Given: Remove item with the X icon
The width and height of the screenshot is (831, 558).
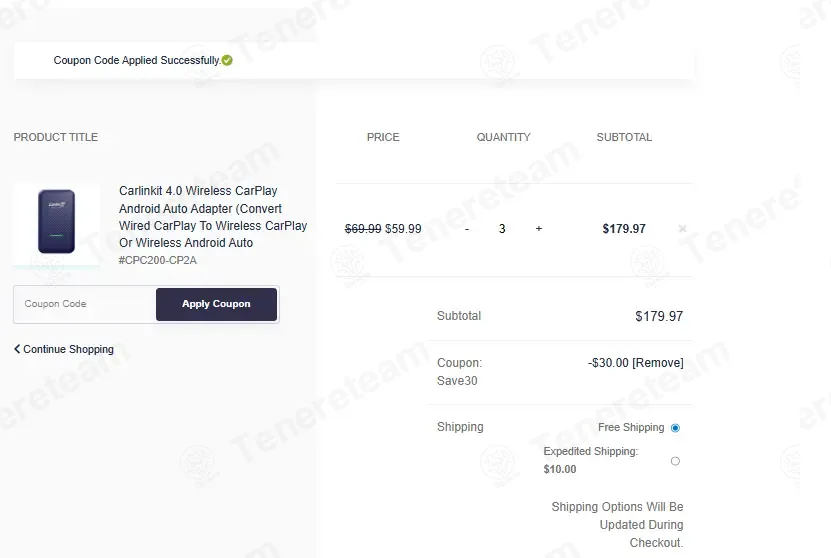Looking at the screenshot, I should (683, 228).
